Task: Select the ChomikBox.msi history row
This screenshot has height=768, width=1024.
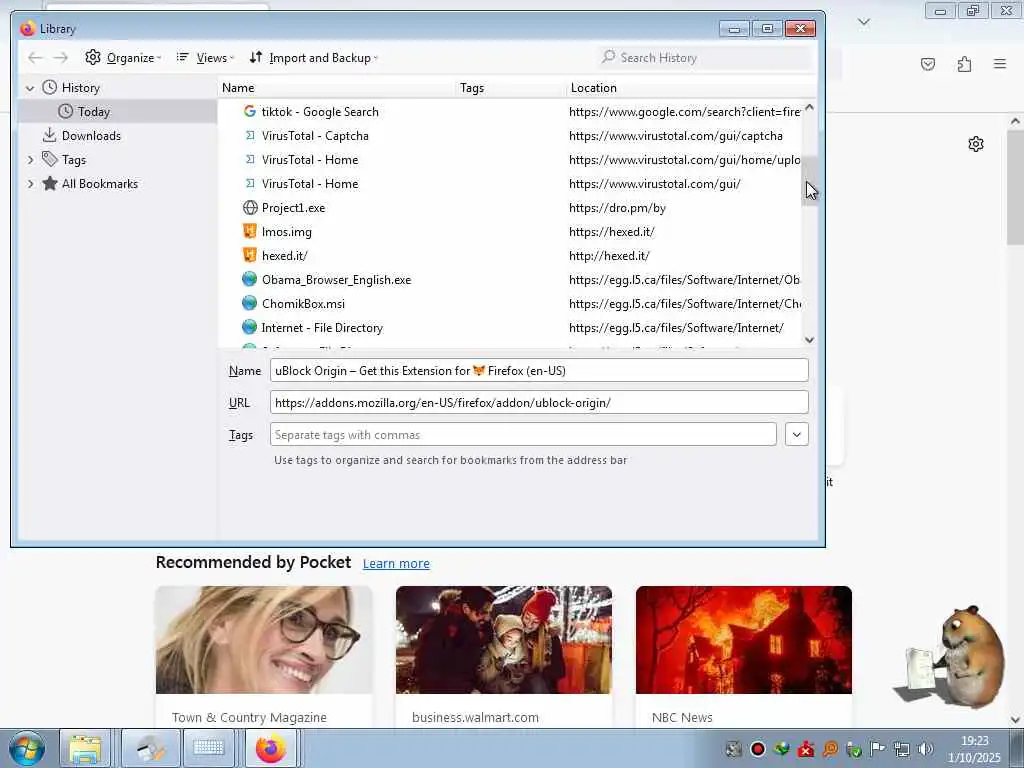Action: point(509,304)
